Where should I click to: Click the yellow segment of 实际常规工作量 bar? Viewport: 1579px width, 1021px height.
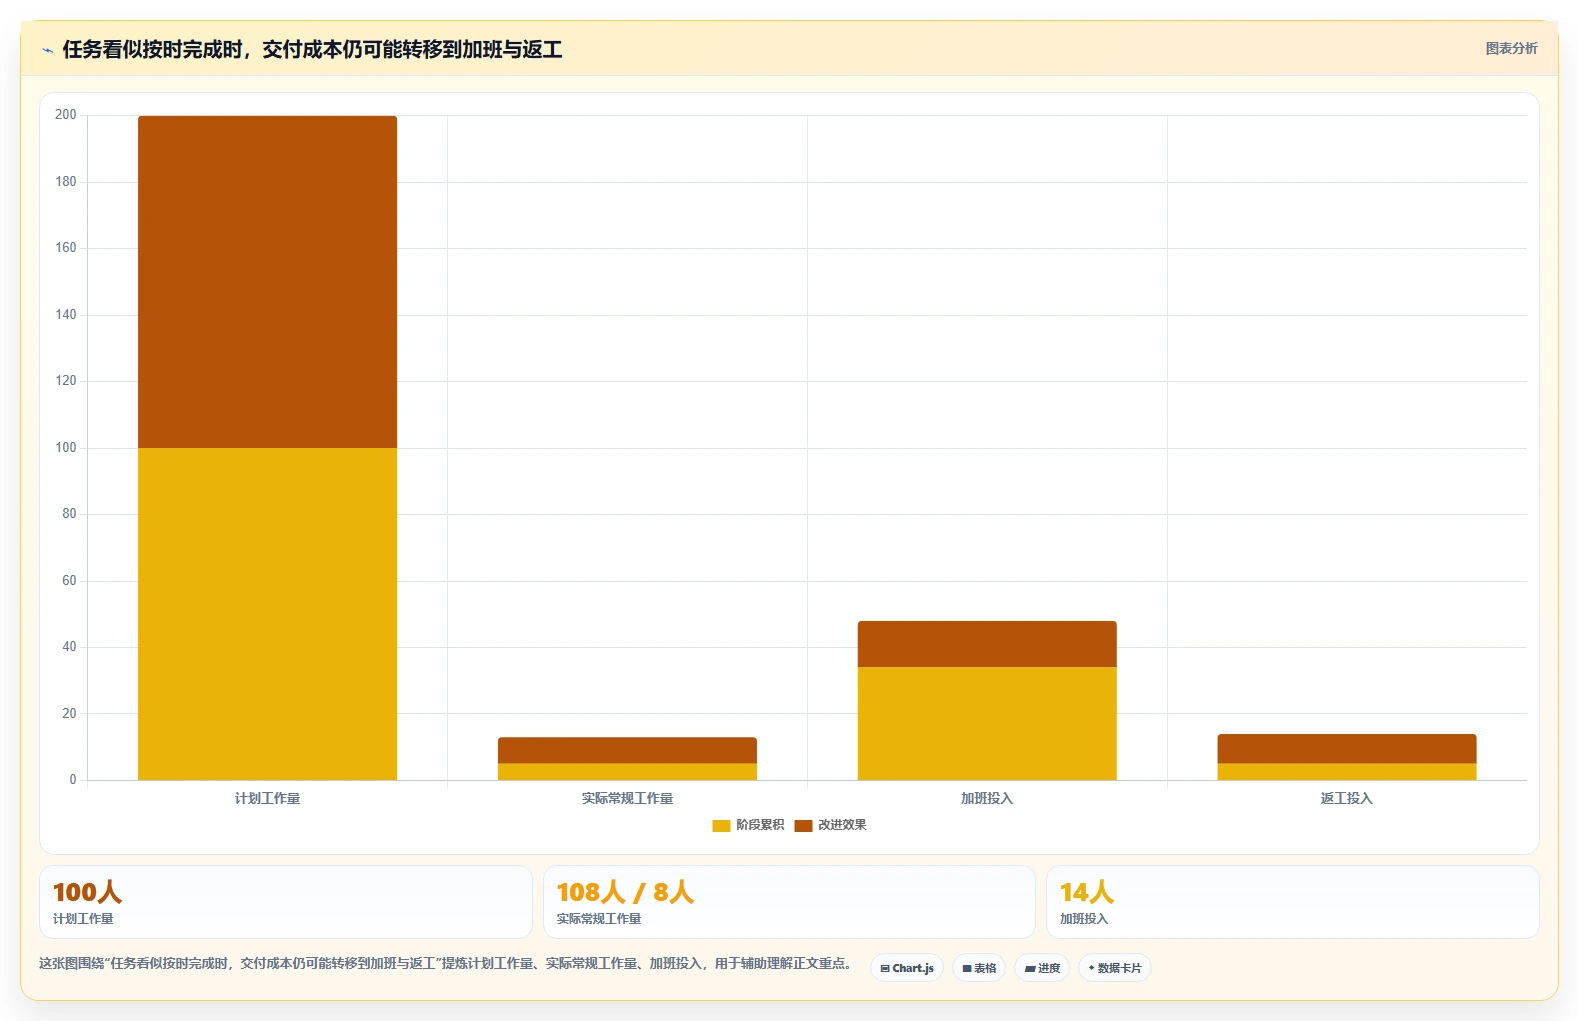click(x=627, y=772)
